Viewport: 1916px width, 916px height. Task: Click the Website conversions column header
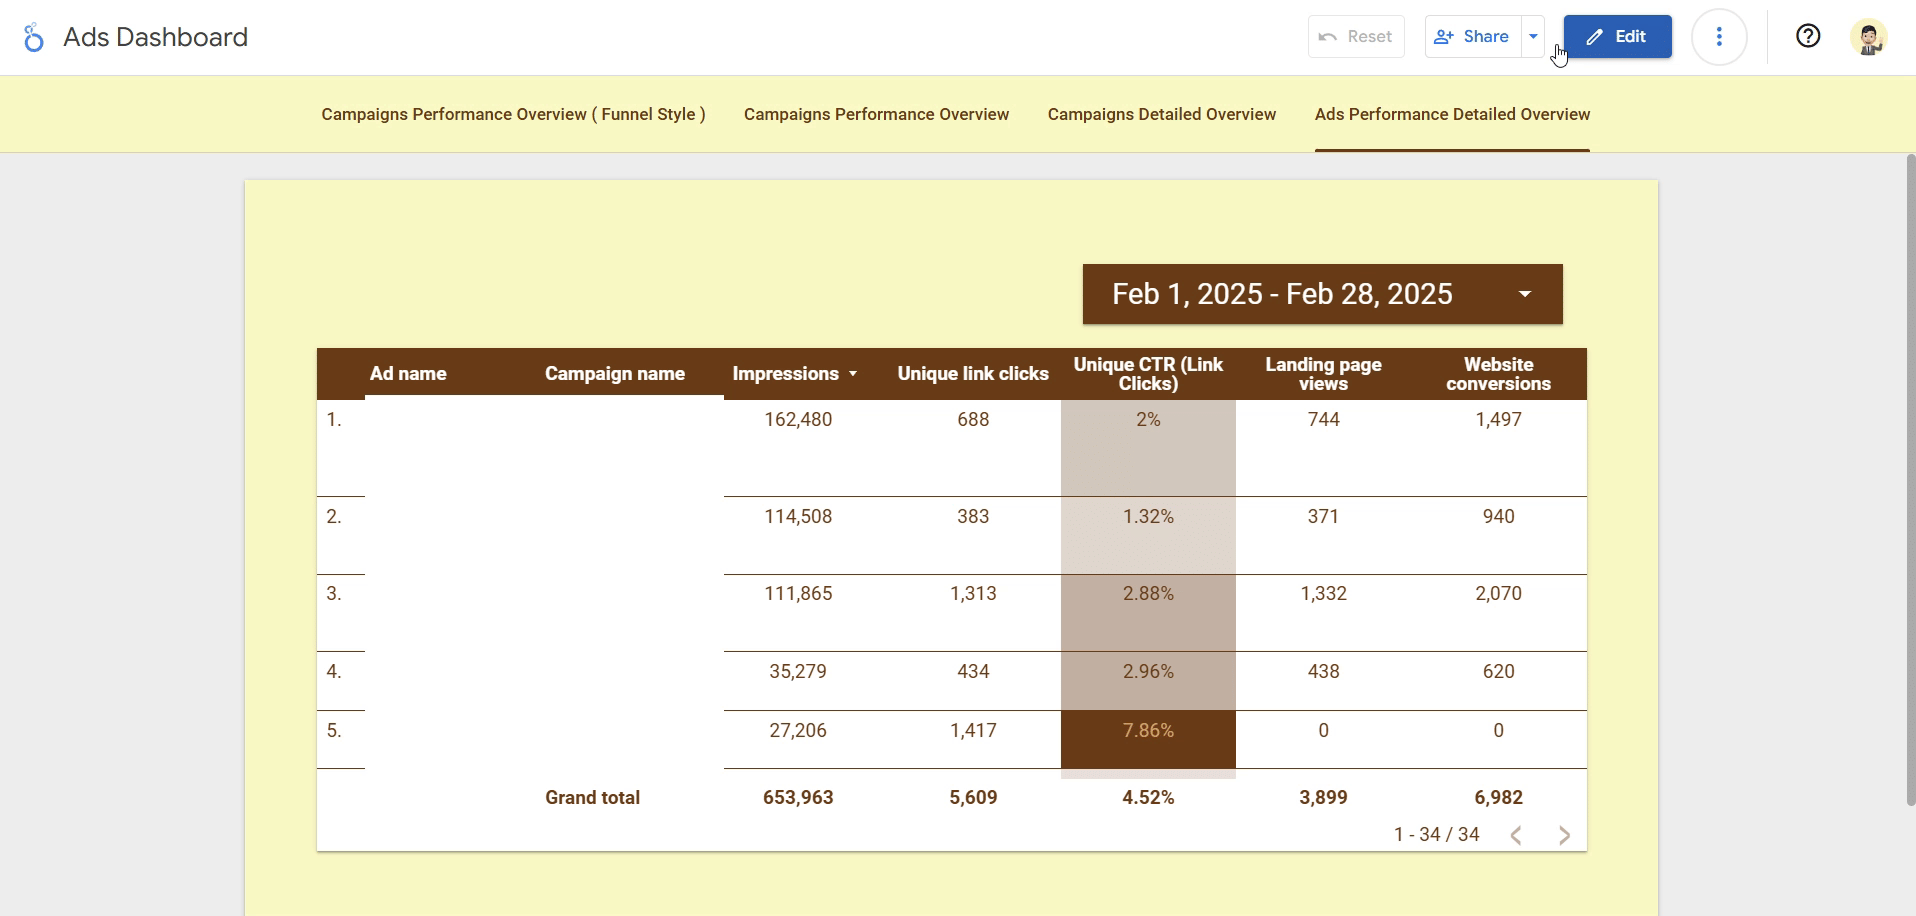click(x=1498, y=374)
